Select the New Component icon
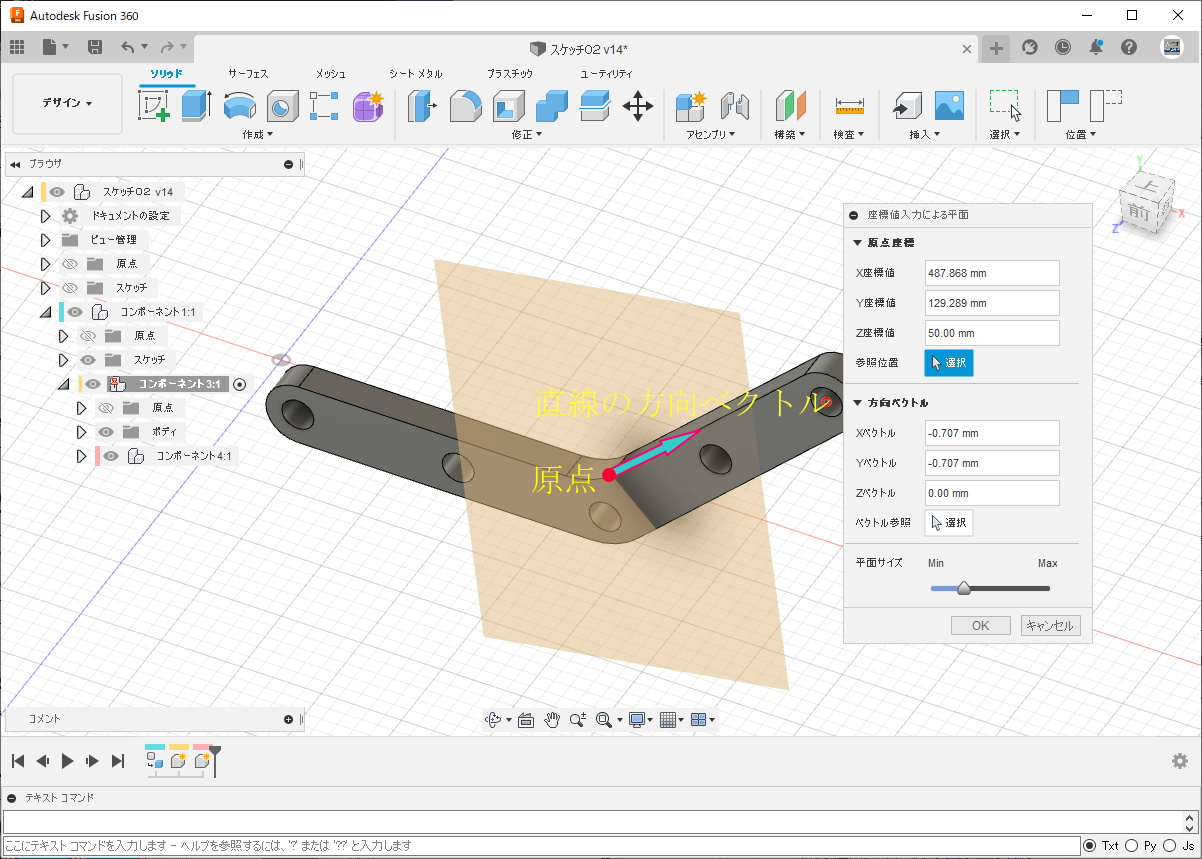Screen dimensions: 1202x859 point(691,105)
